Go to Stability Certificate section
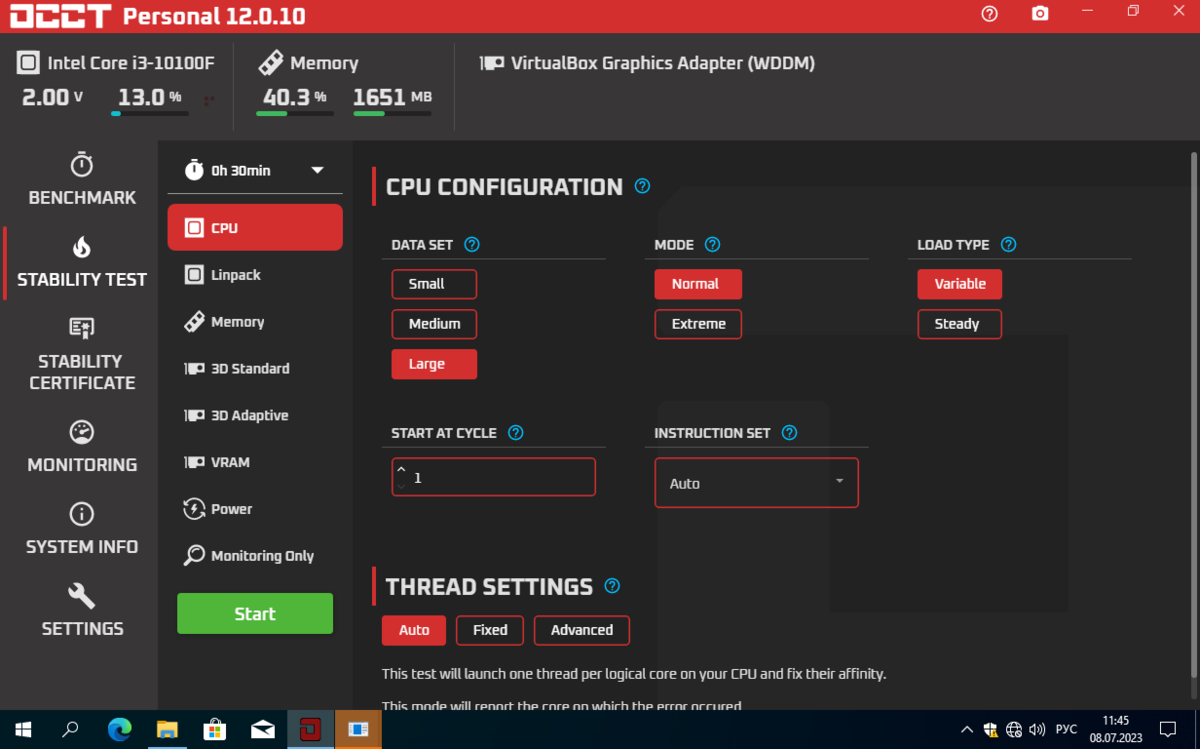This screenshot has height=749, width=1200. pyautogui.click(x=82, y=355)
